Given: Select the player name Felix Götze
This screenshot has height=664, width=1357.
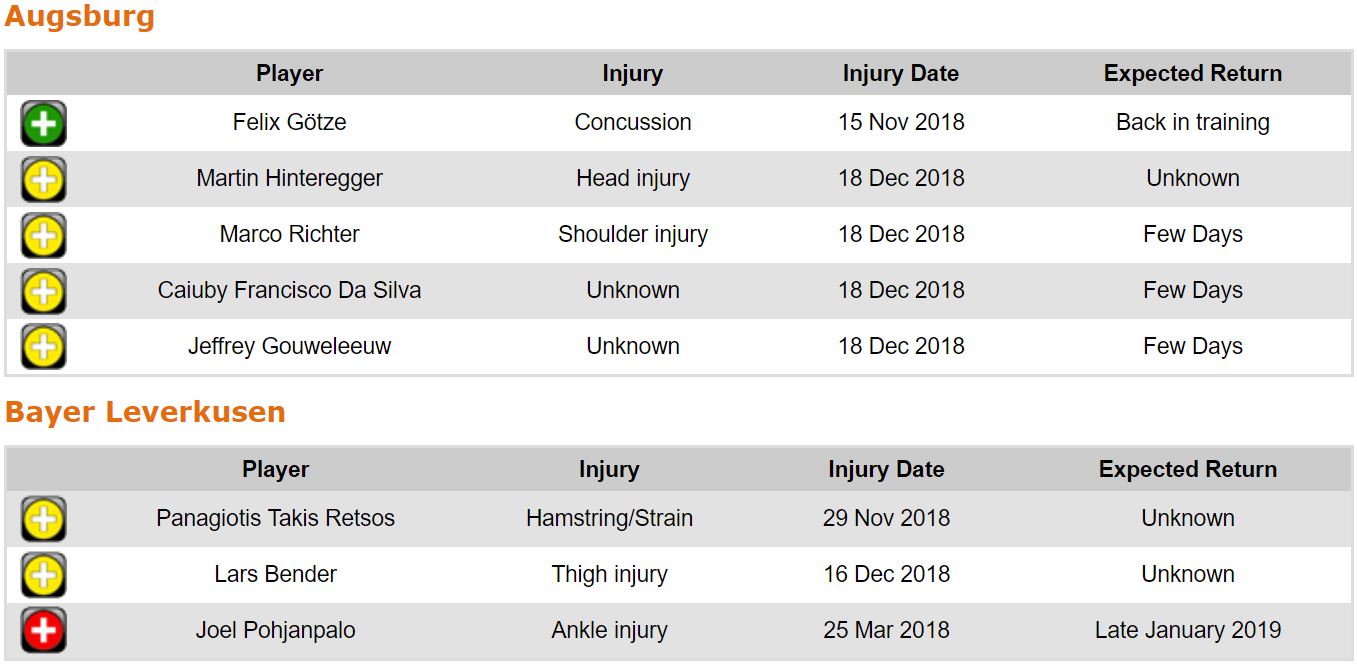Looking at the screenshot, I should (x=289, y=122).
